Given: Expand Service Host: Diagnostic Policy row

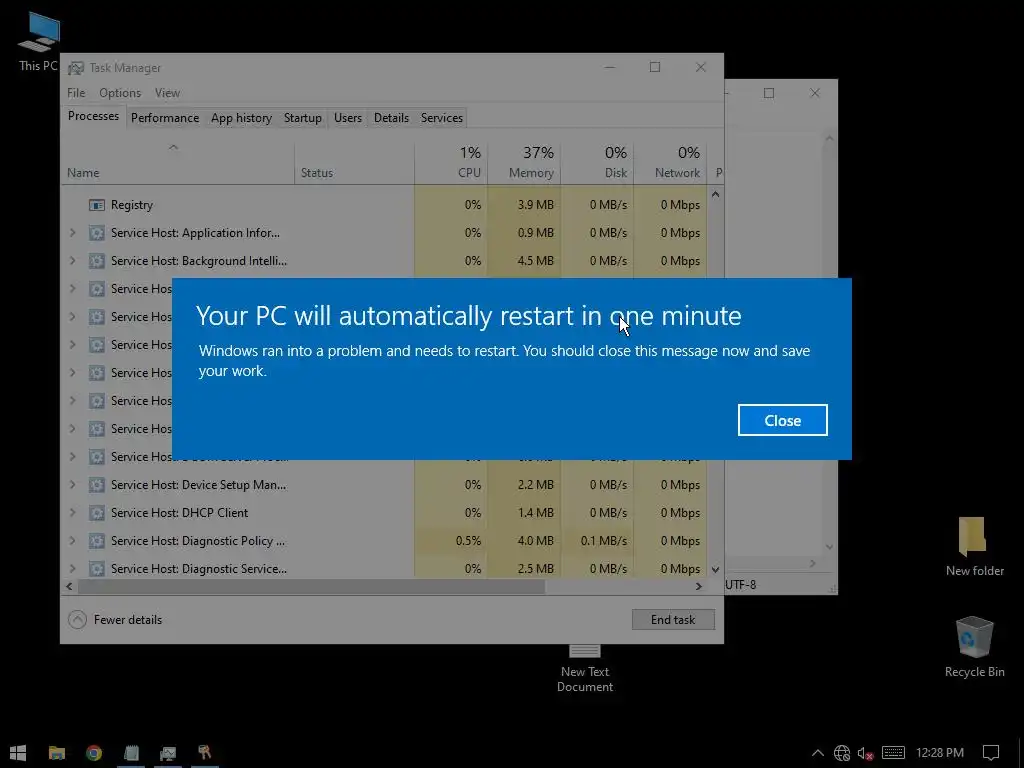Looking at the screenshot, I should click(72, 541).
